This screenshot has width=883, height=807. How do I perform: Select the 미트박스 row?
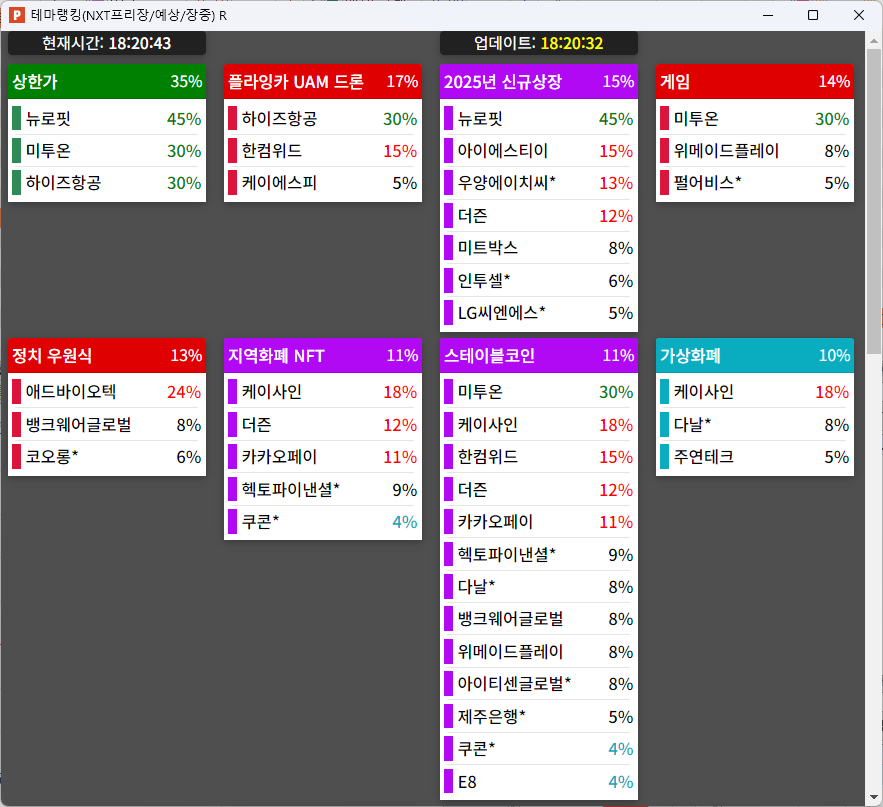point(539,248)
